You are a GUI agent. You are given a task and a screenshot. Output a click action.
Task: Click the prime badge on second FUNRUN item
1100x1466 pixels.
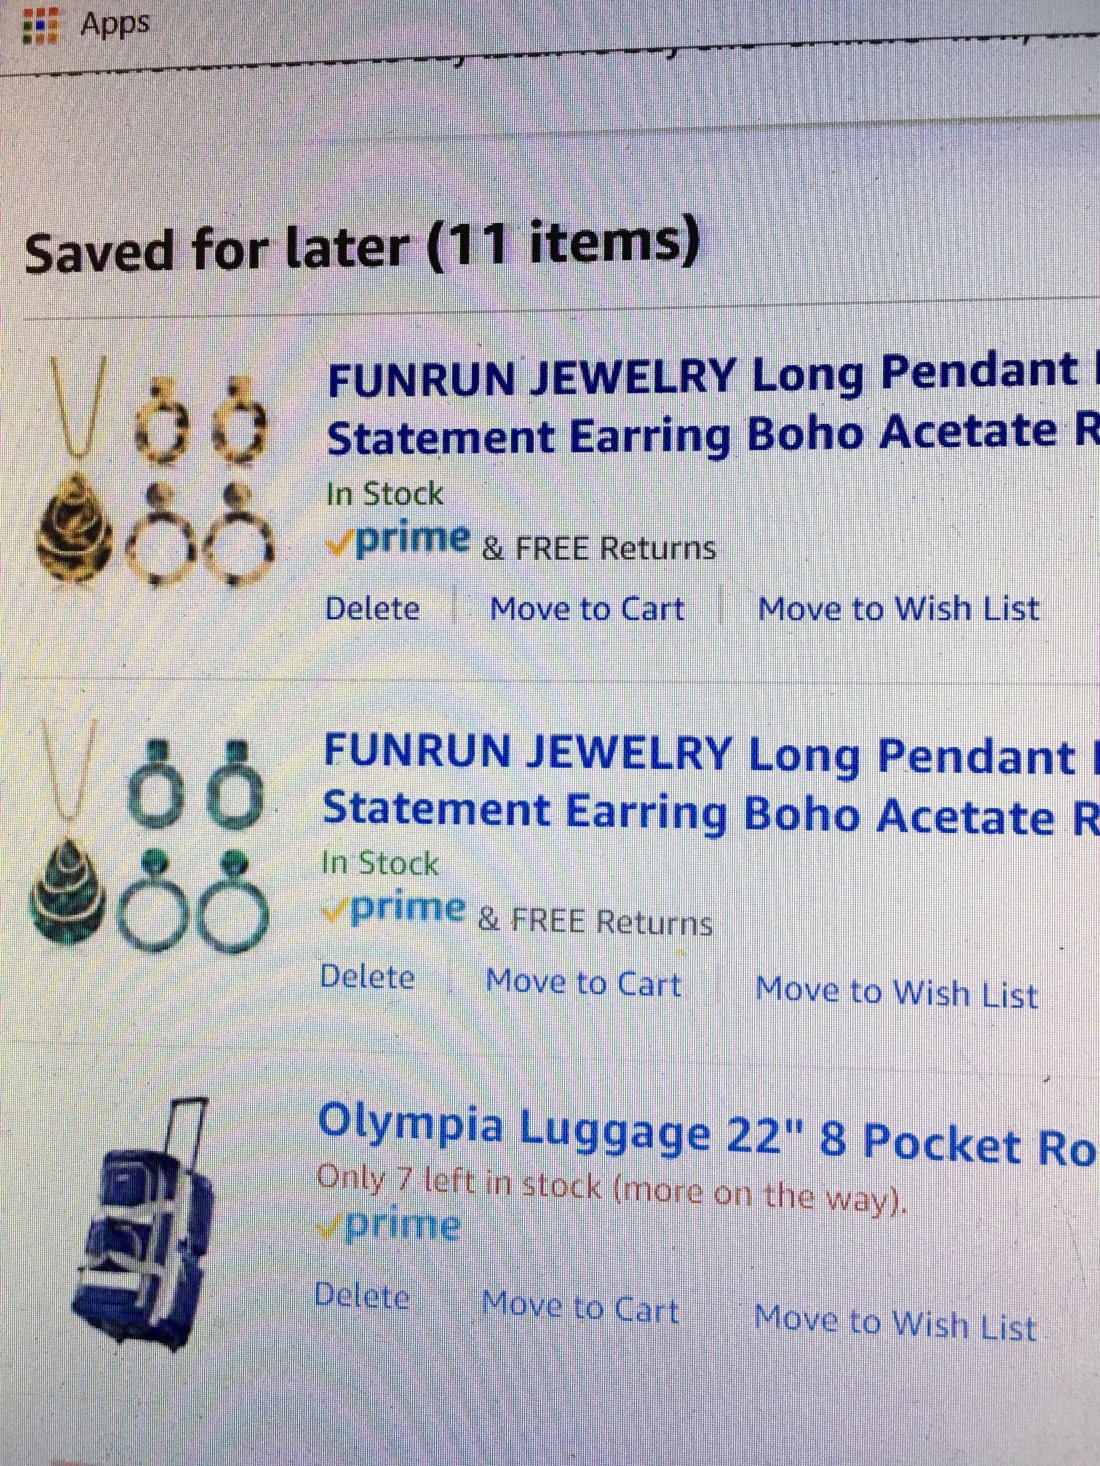point(394,908)
